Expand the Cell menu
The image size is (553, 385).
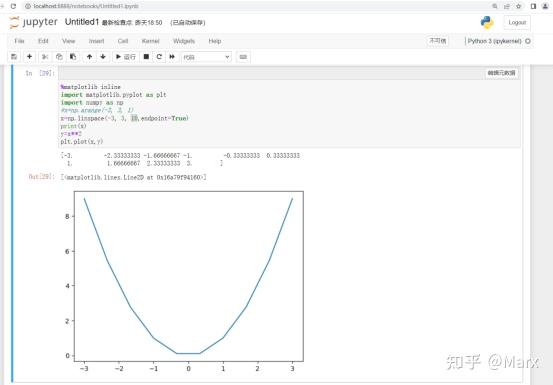click(123, 41)
